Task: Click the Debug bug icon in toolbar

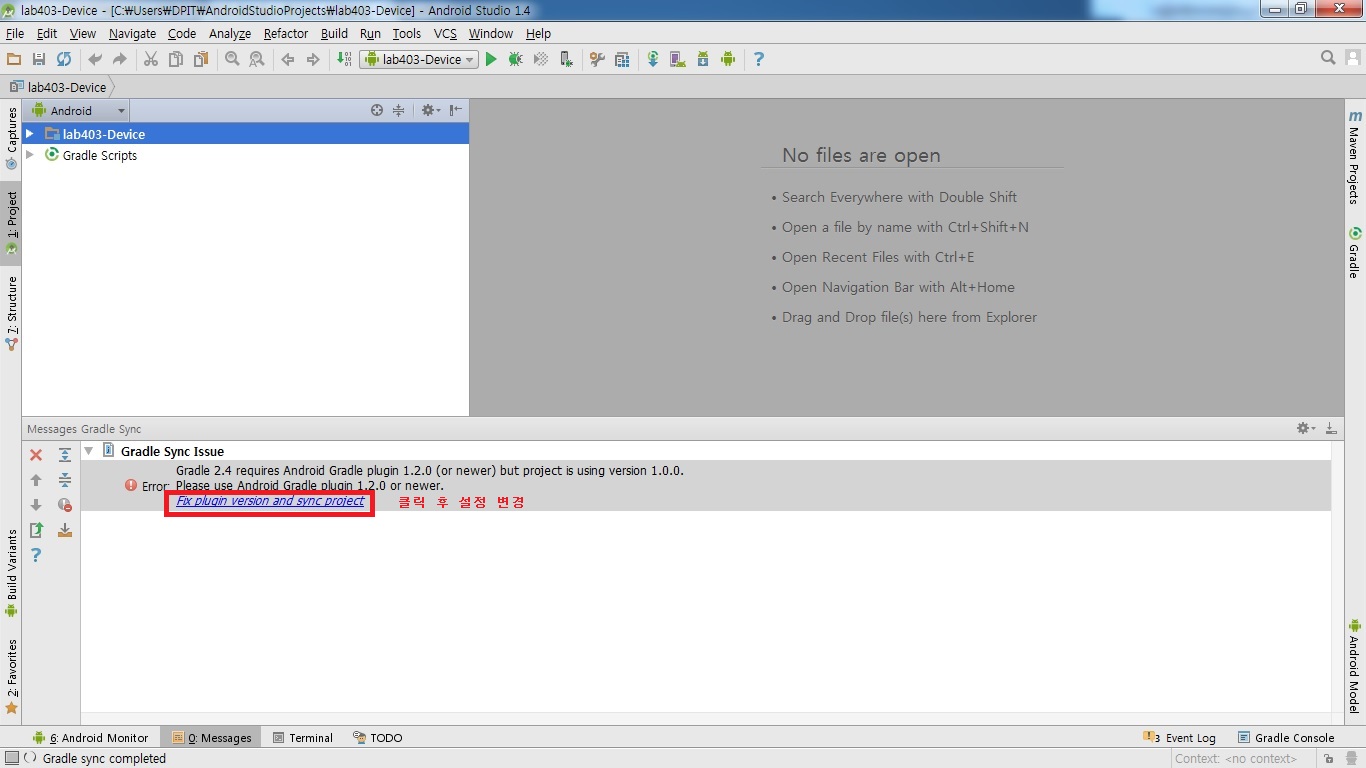Action: click(x=515, y=60)
